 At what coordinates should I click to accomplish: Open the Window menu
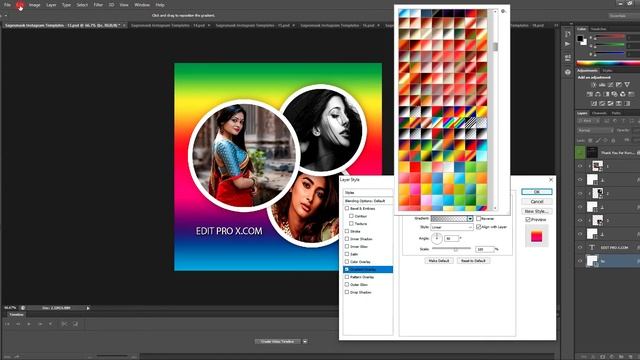click(x=142, y=5)
